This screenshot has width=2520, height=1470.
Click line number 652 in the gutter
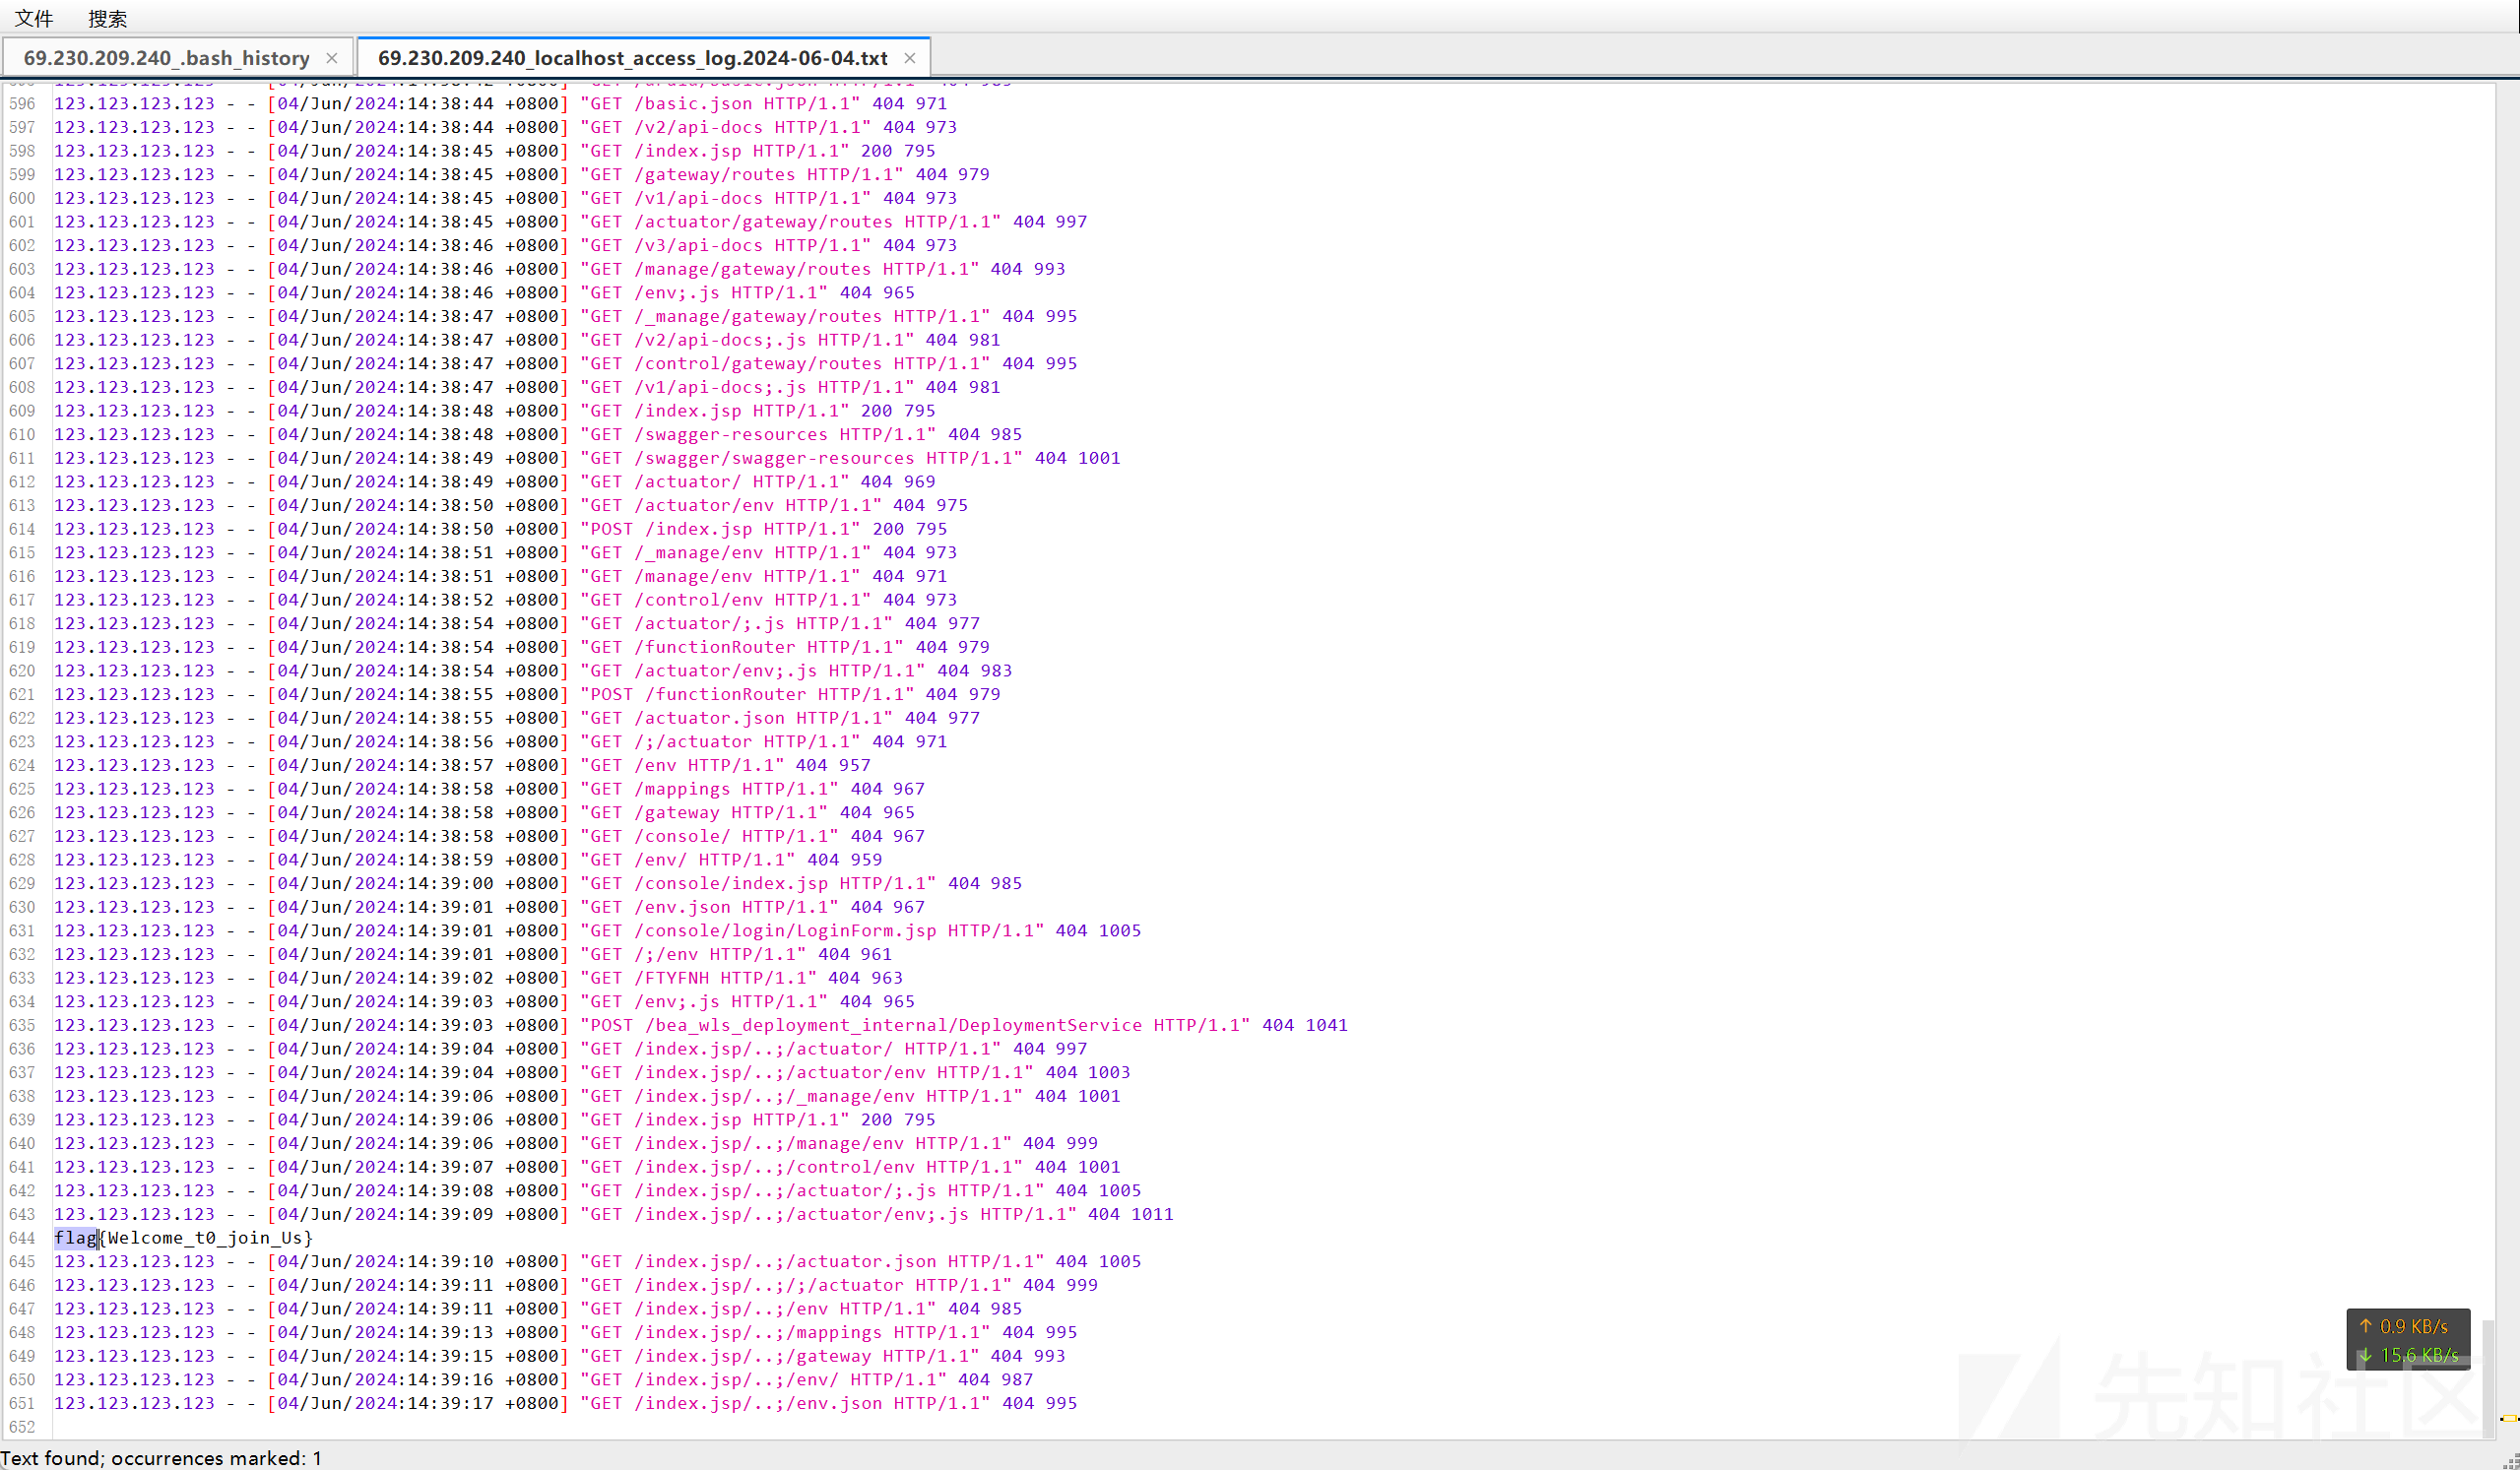click(22, 1427)
